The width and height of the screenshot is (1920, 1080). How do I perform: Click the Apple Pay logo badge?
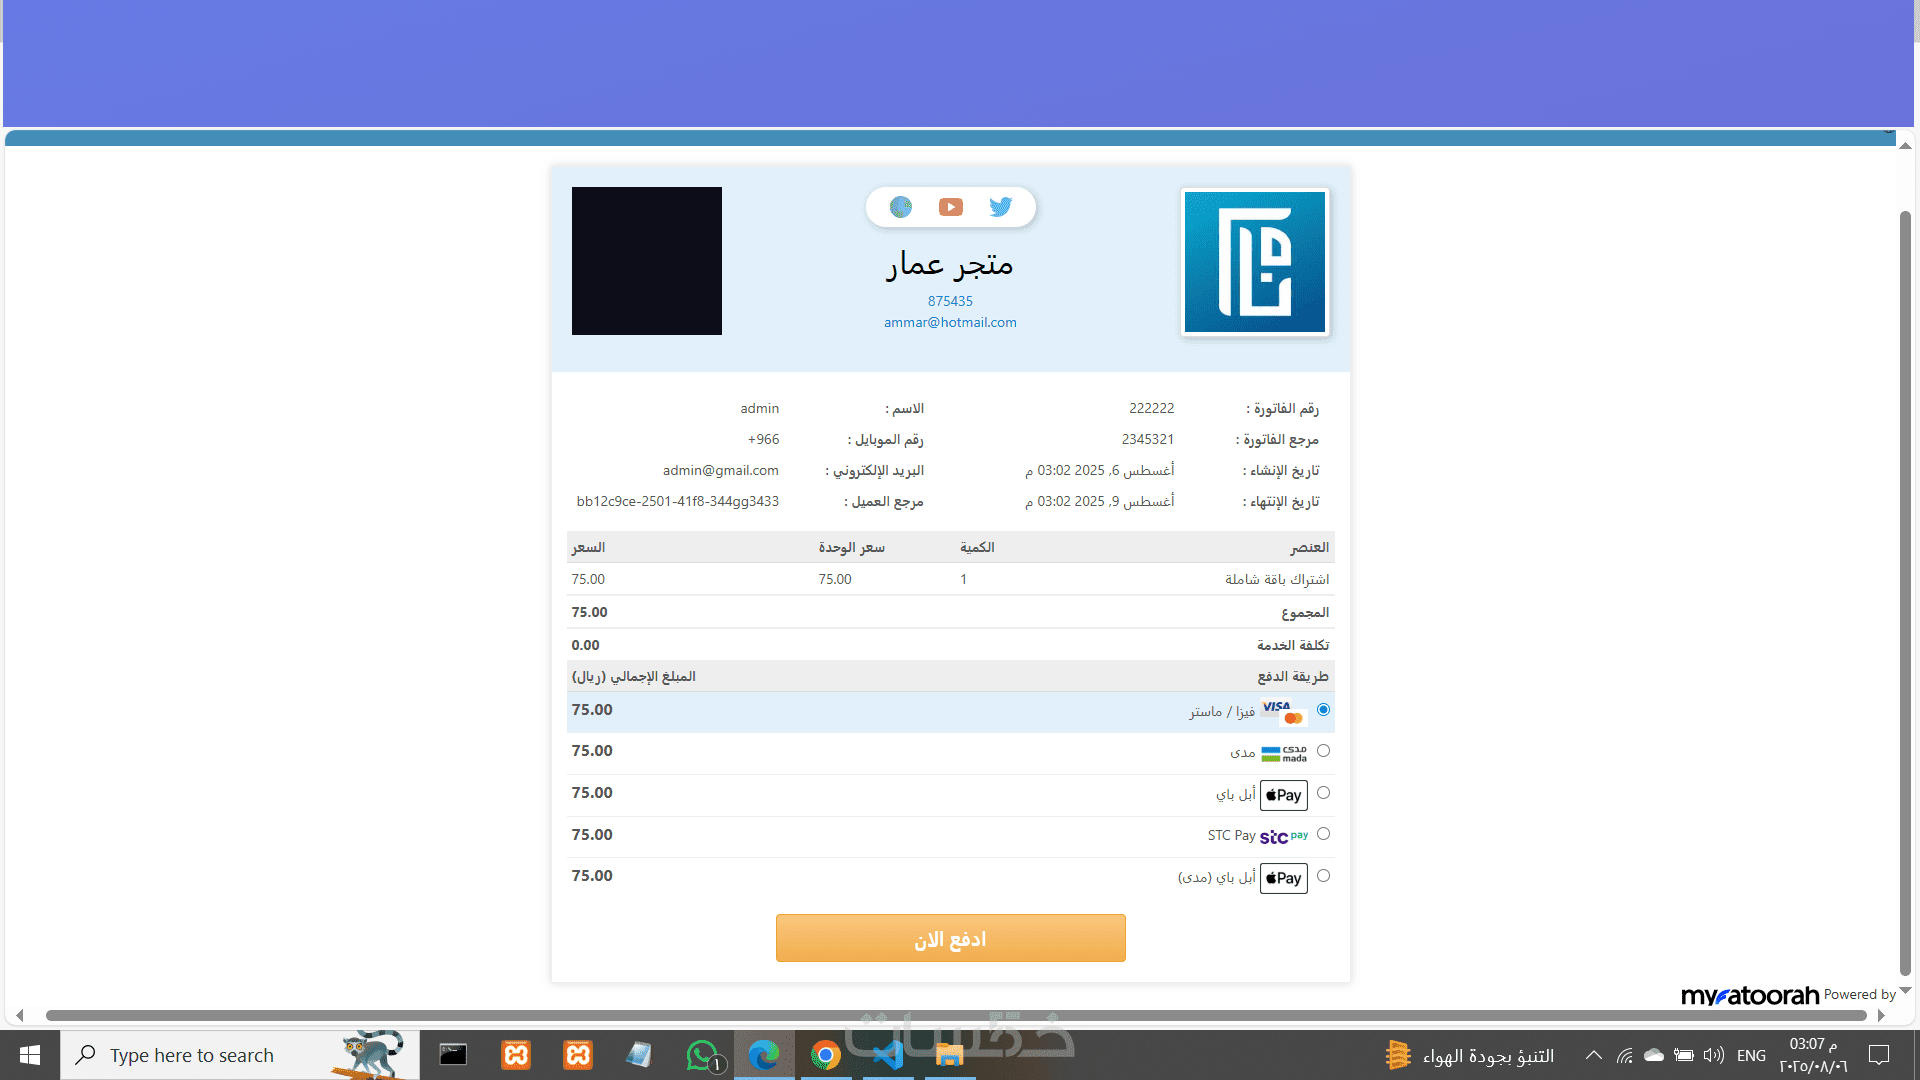[x=1283, y=795]
